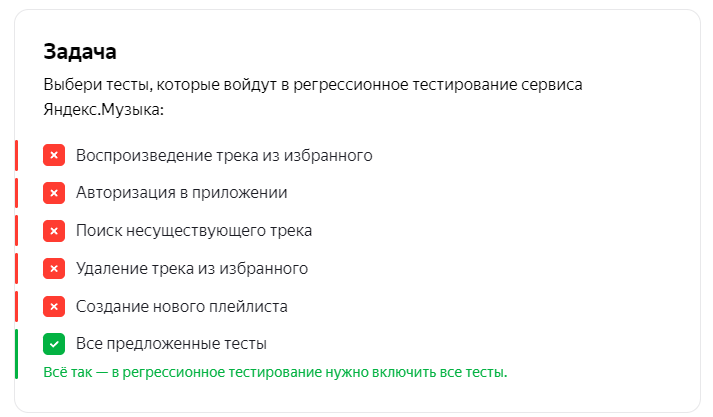Click the task description starting with Выбери тесты

(313, 97)
